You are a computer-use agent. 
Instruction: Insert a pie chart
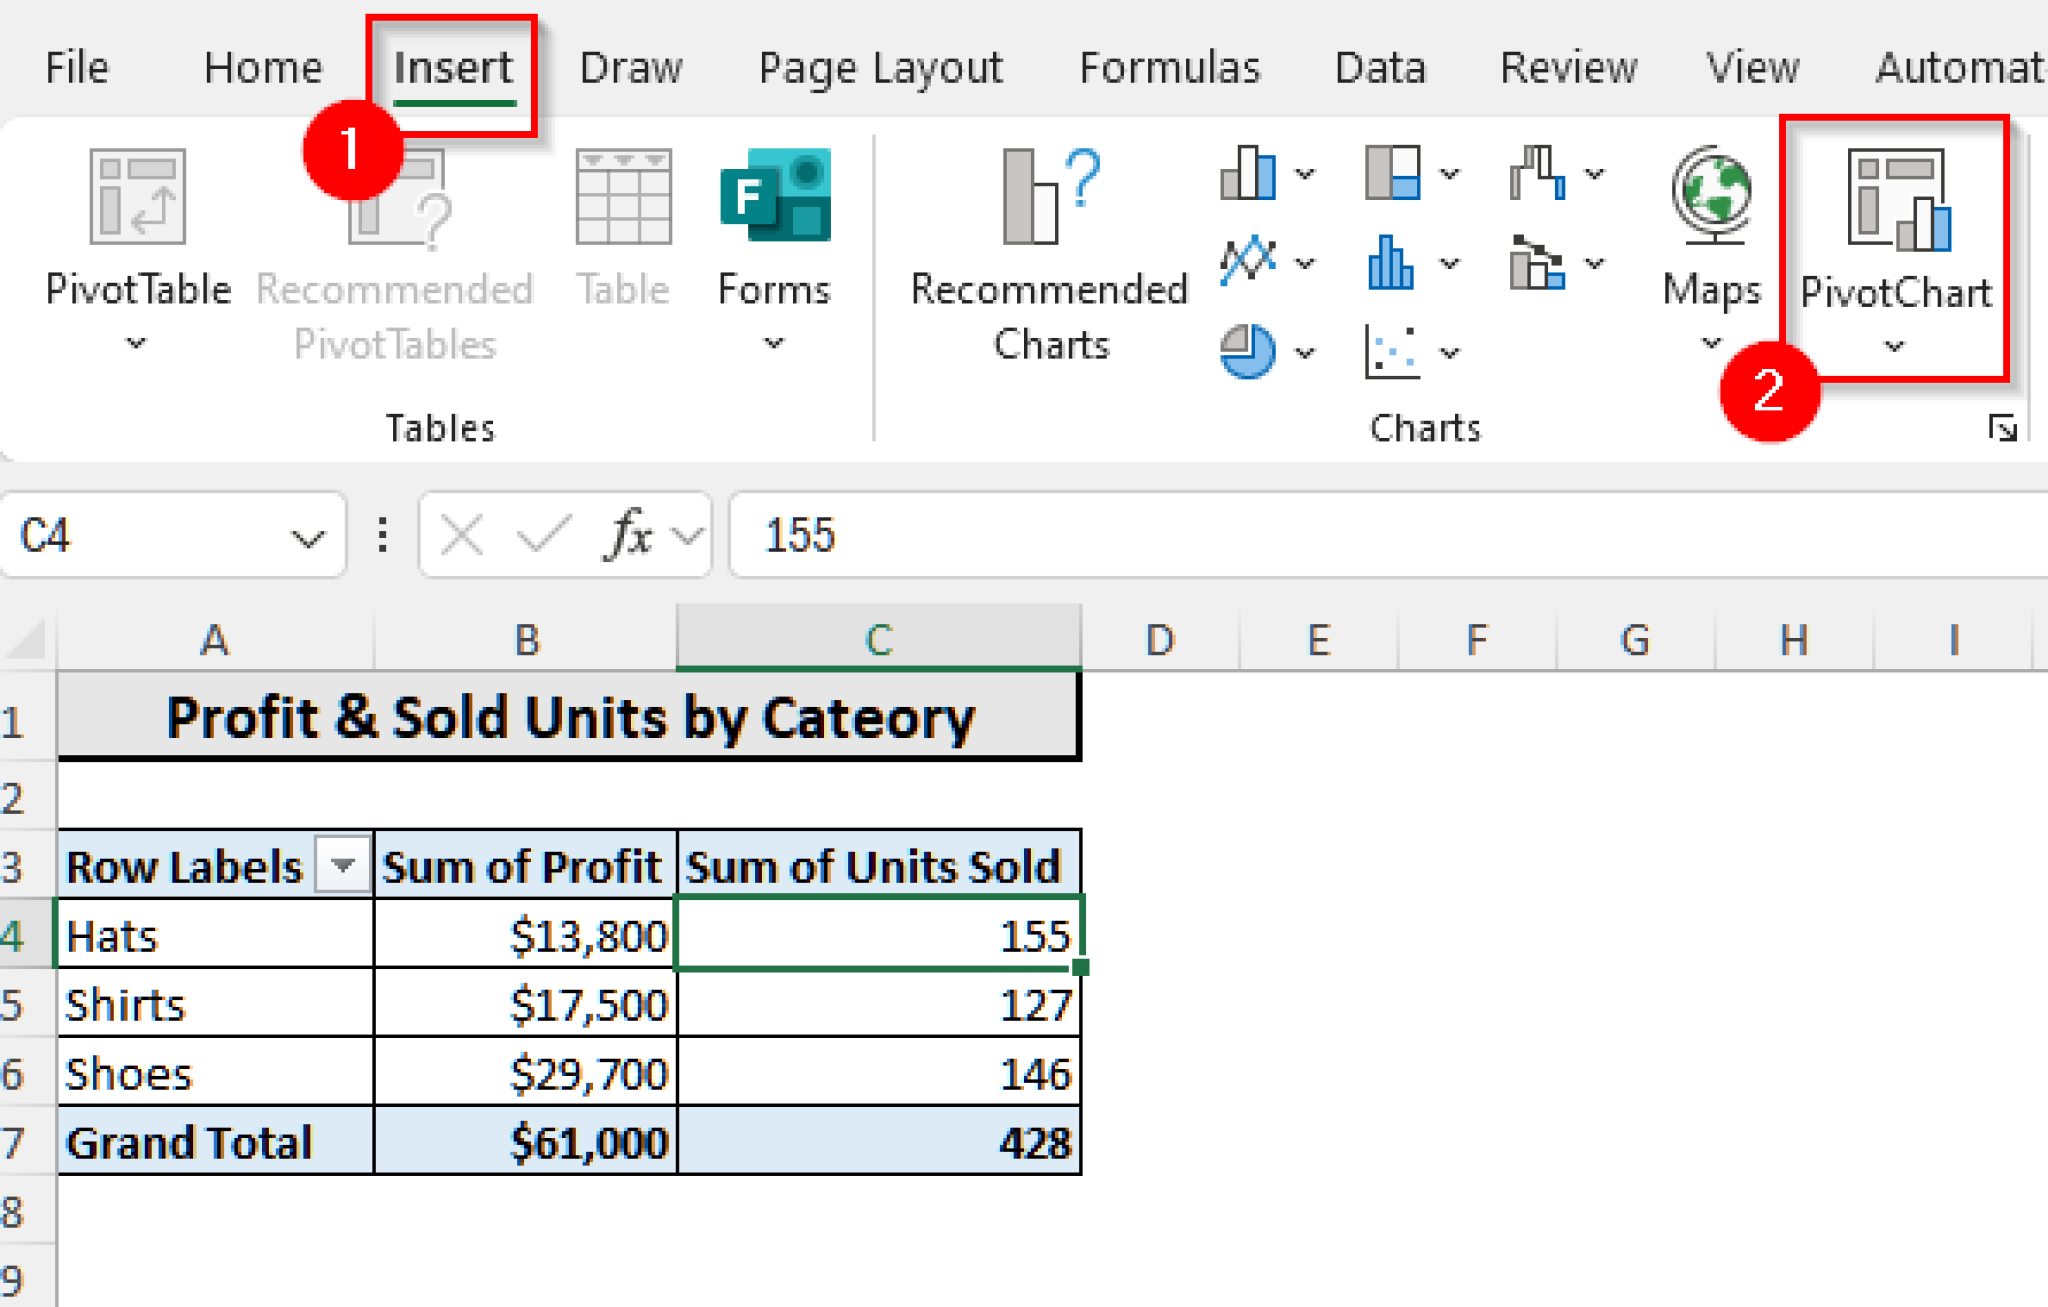click(x=1246, y=350)
